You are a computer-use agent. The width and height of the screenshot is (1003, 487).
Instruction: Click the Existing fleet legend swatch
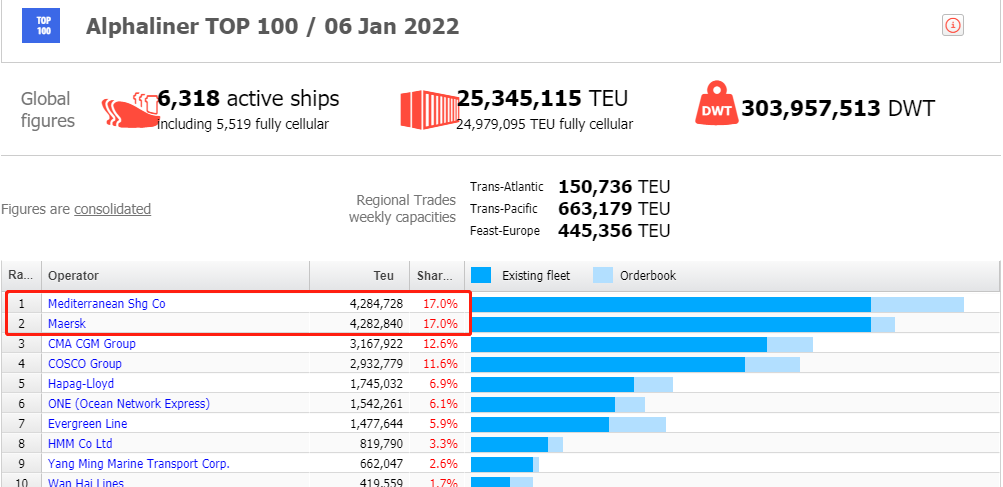pos(481,276)
